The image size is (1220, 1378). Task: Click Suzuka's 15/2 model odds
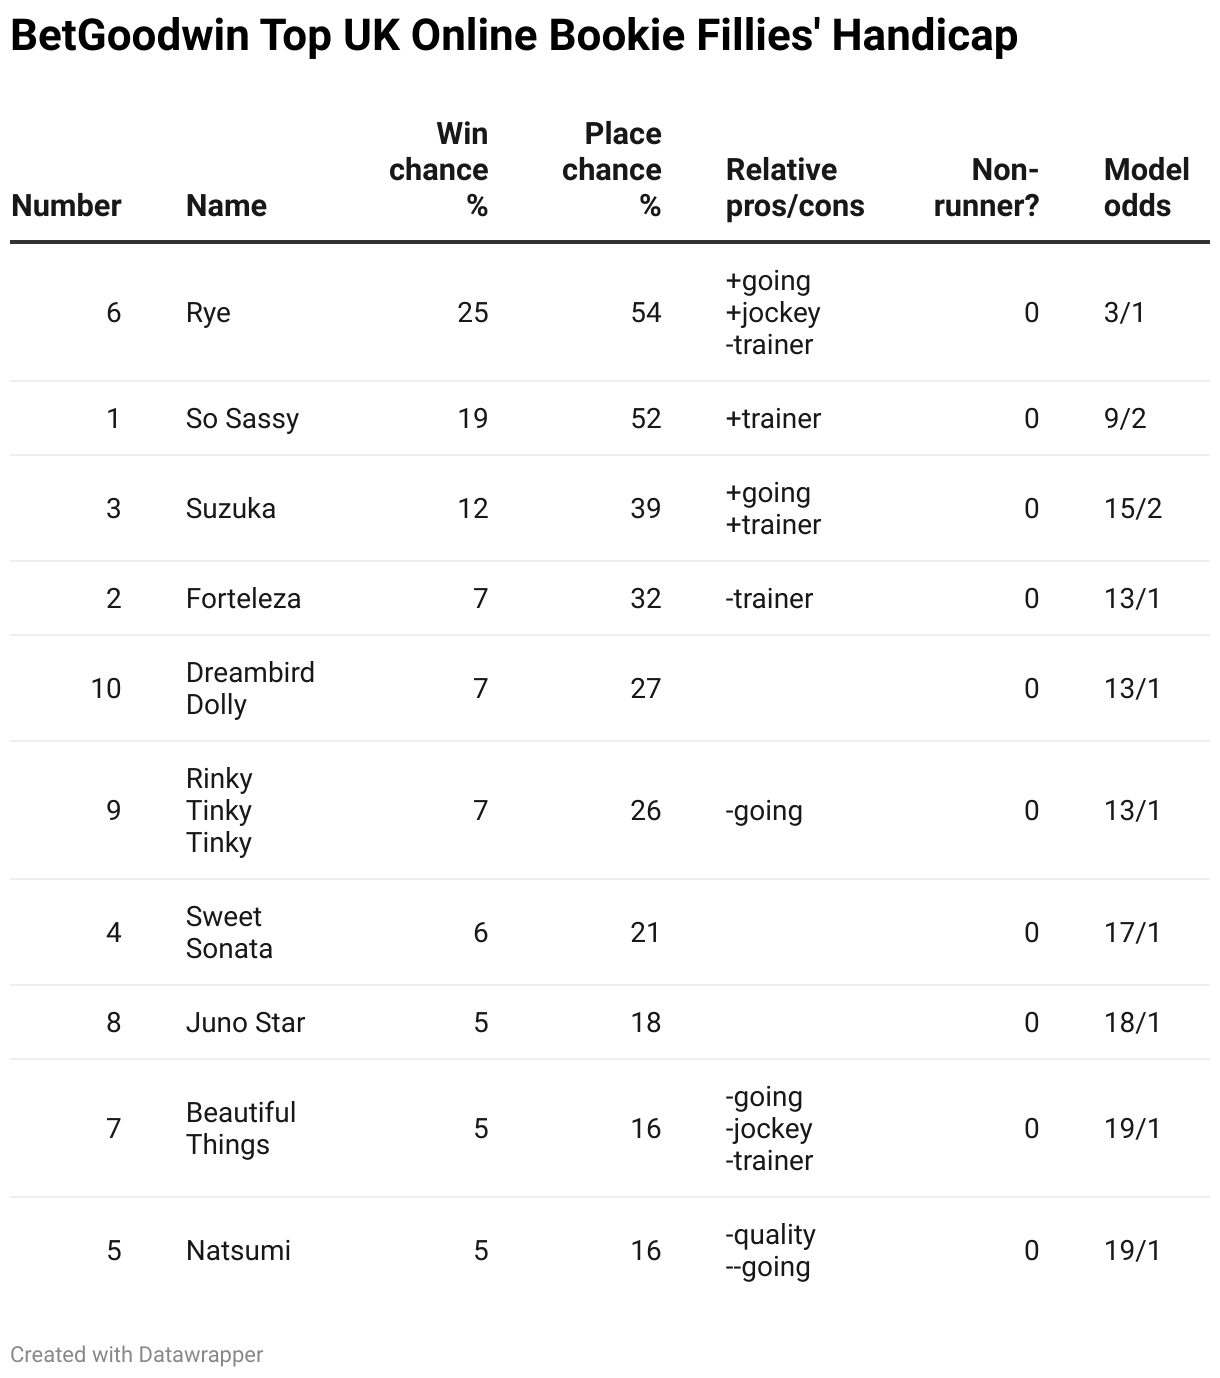tap(1132, 508)
